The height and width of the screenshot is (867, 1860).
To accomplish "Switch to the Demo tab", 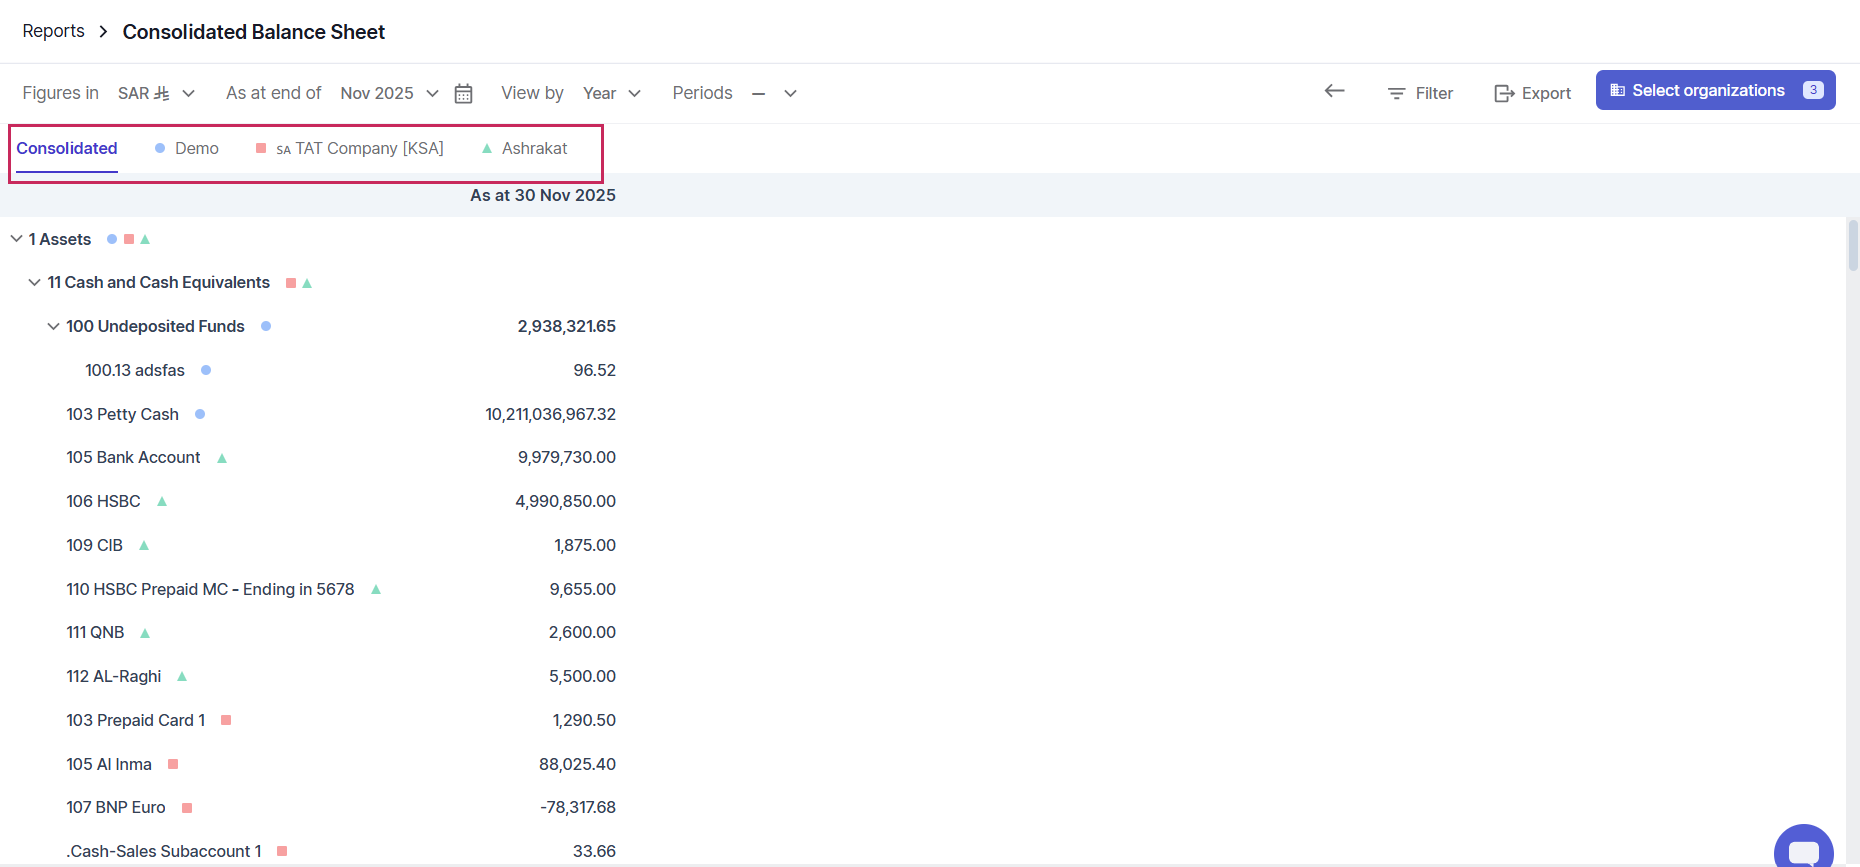I will coord(187,148).
